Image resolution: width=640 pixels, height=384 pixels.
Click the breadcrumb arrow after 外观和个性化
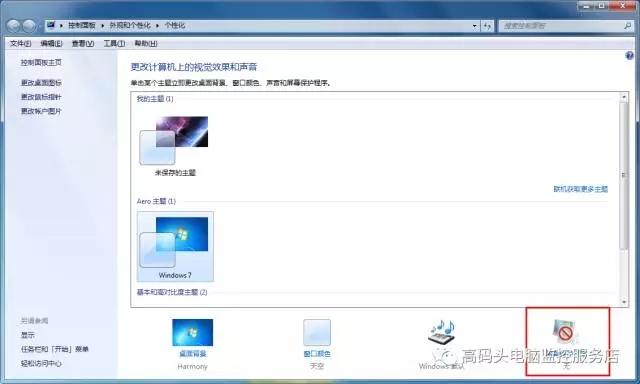tap(157, 26)
